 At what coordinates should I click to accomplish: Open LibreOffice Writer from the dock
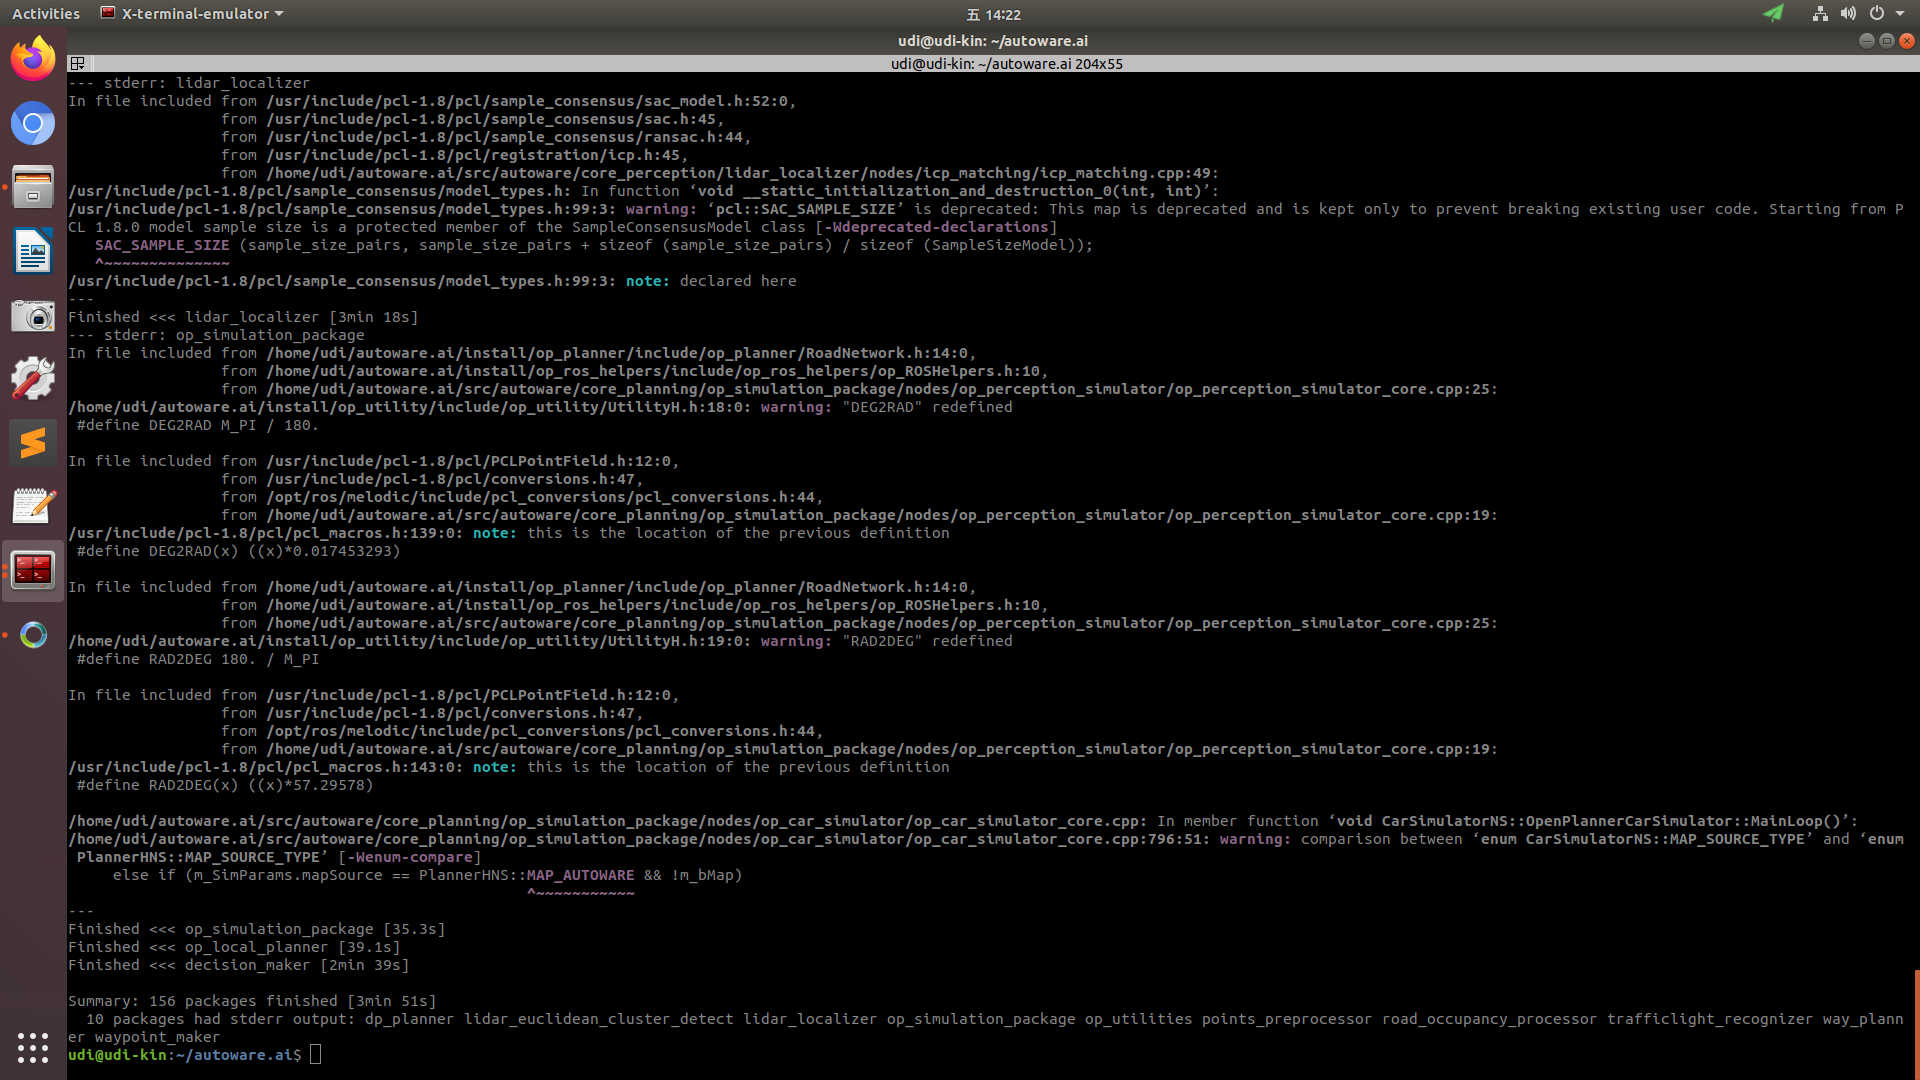[x=33, y=251]
